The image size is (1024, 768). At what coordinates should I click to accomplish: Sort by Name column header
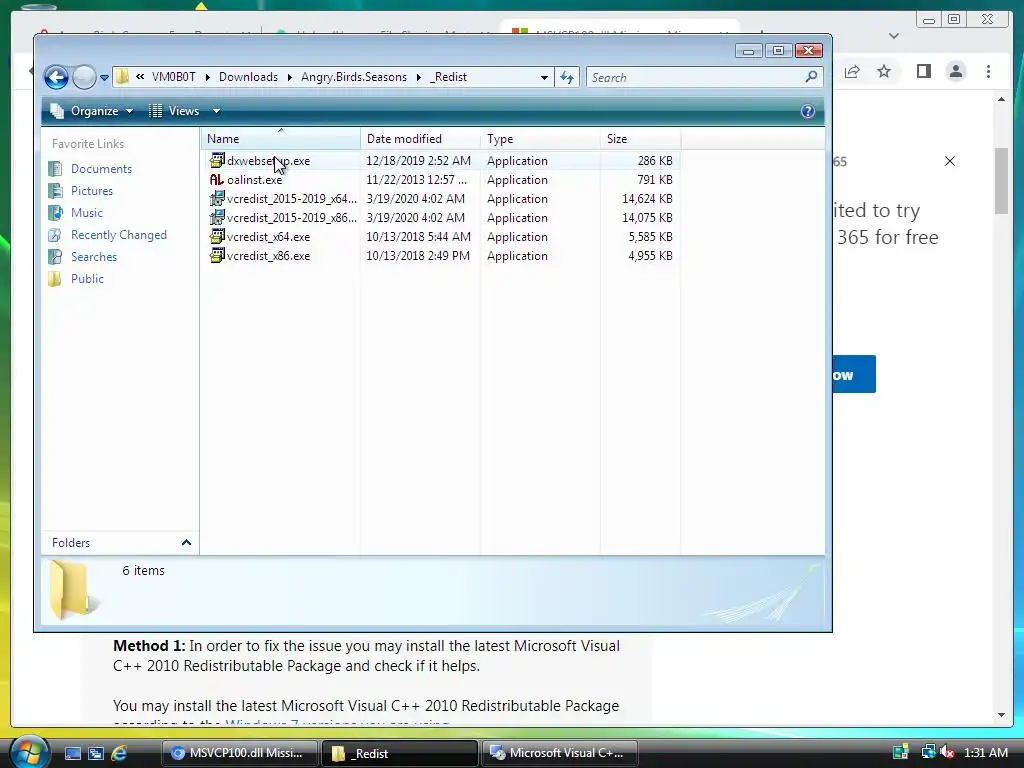280,139
